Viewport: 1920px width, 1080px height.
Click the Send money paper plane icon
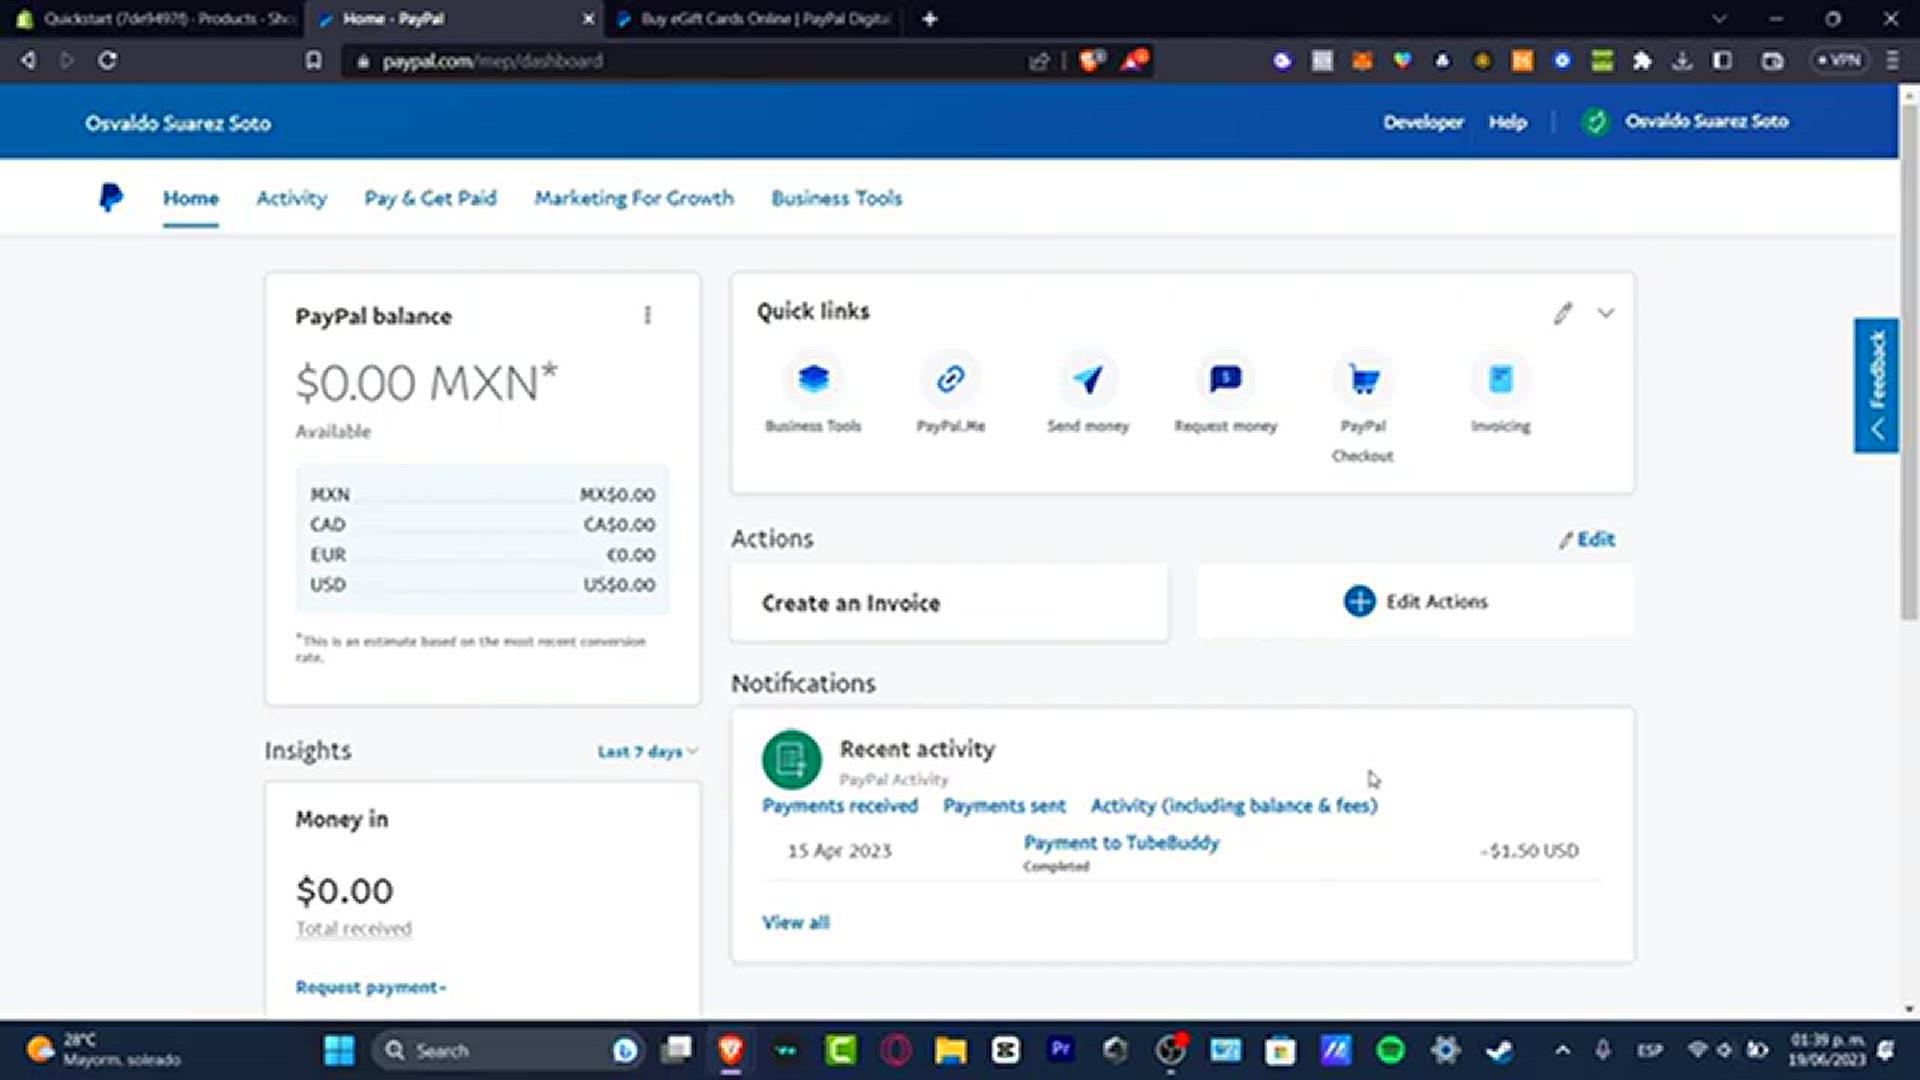tap(1088, 379)
